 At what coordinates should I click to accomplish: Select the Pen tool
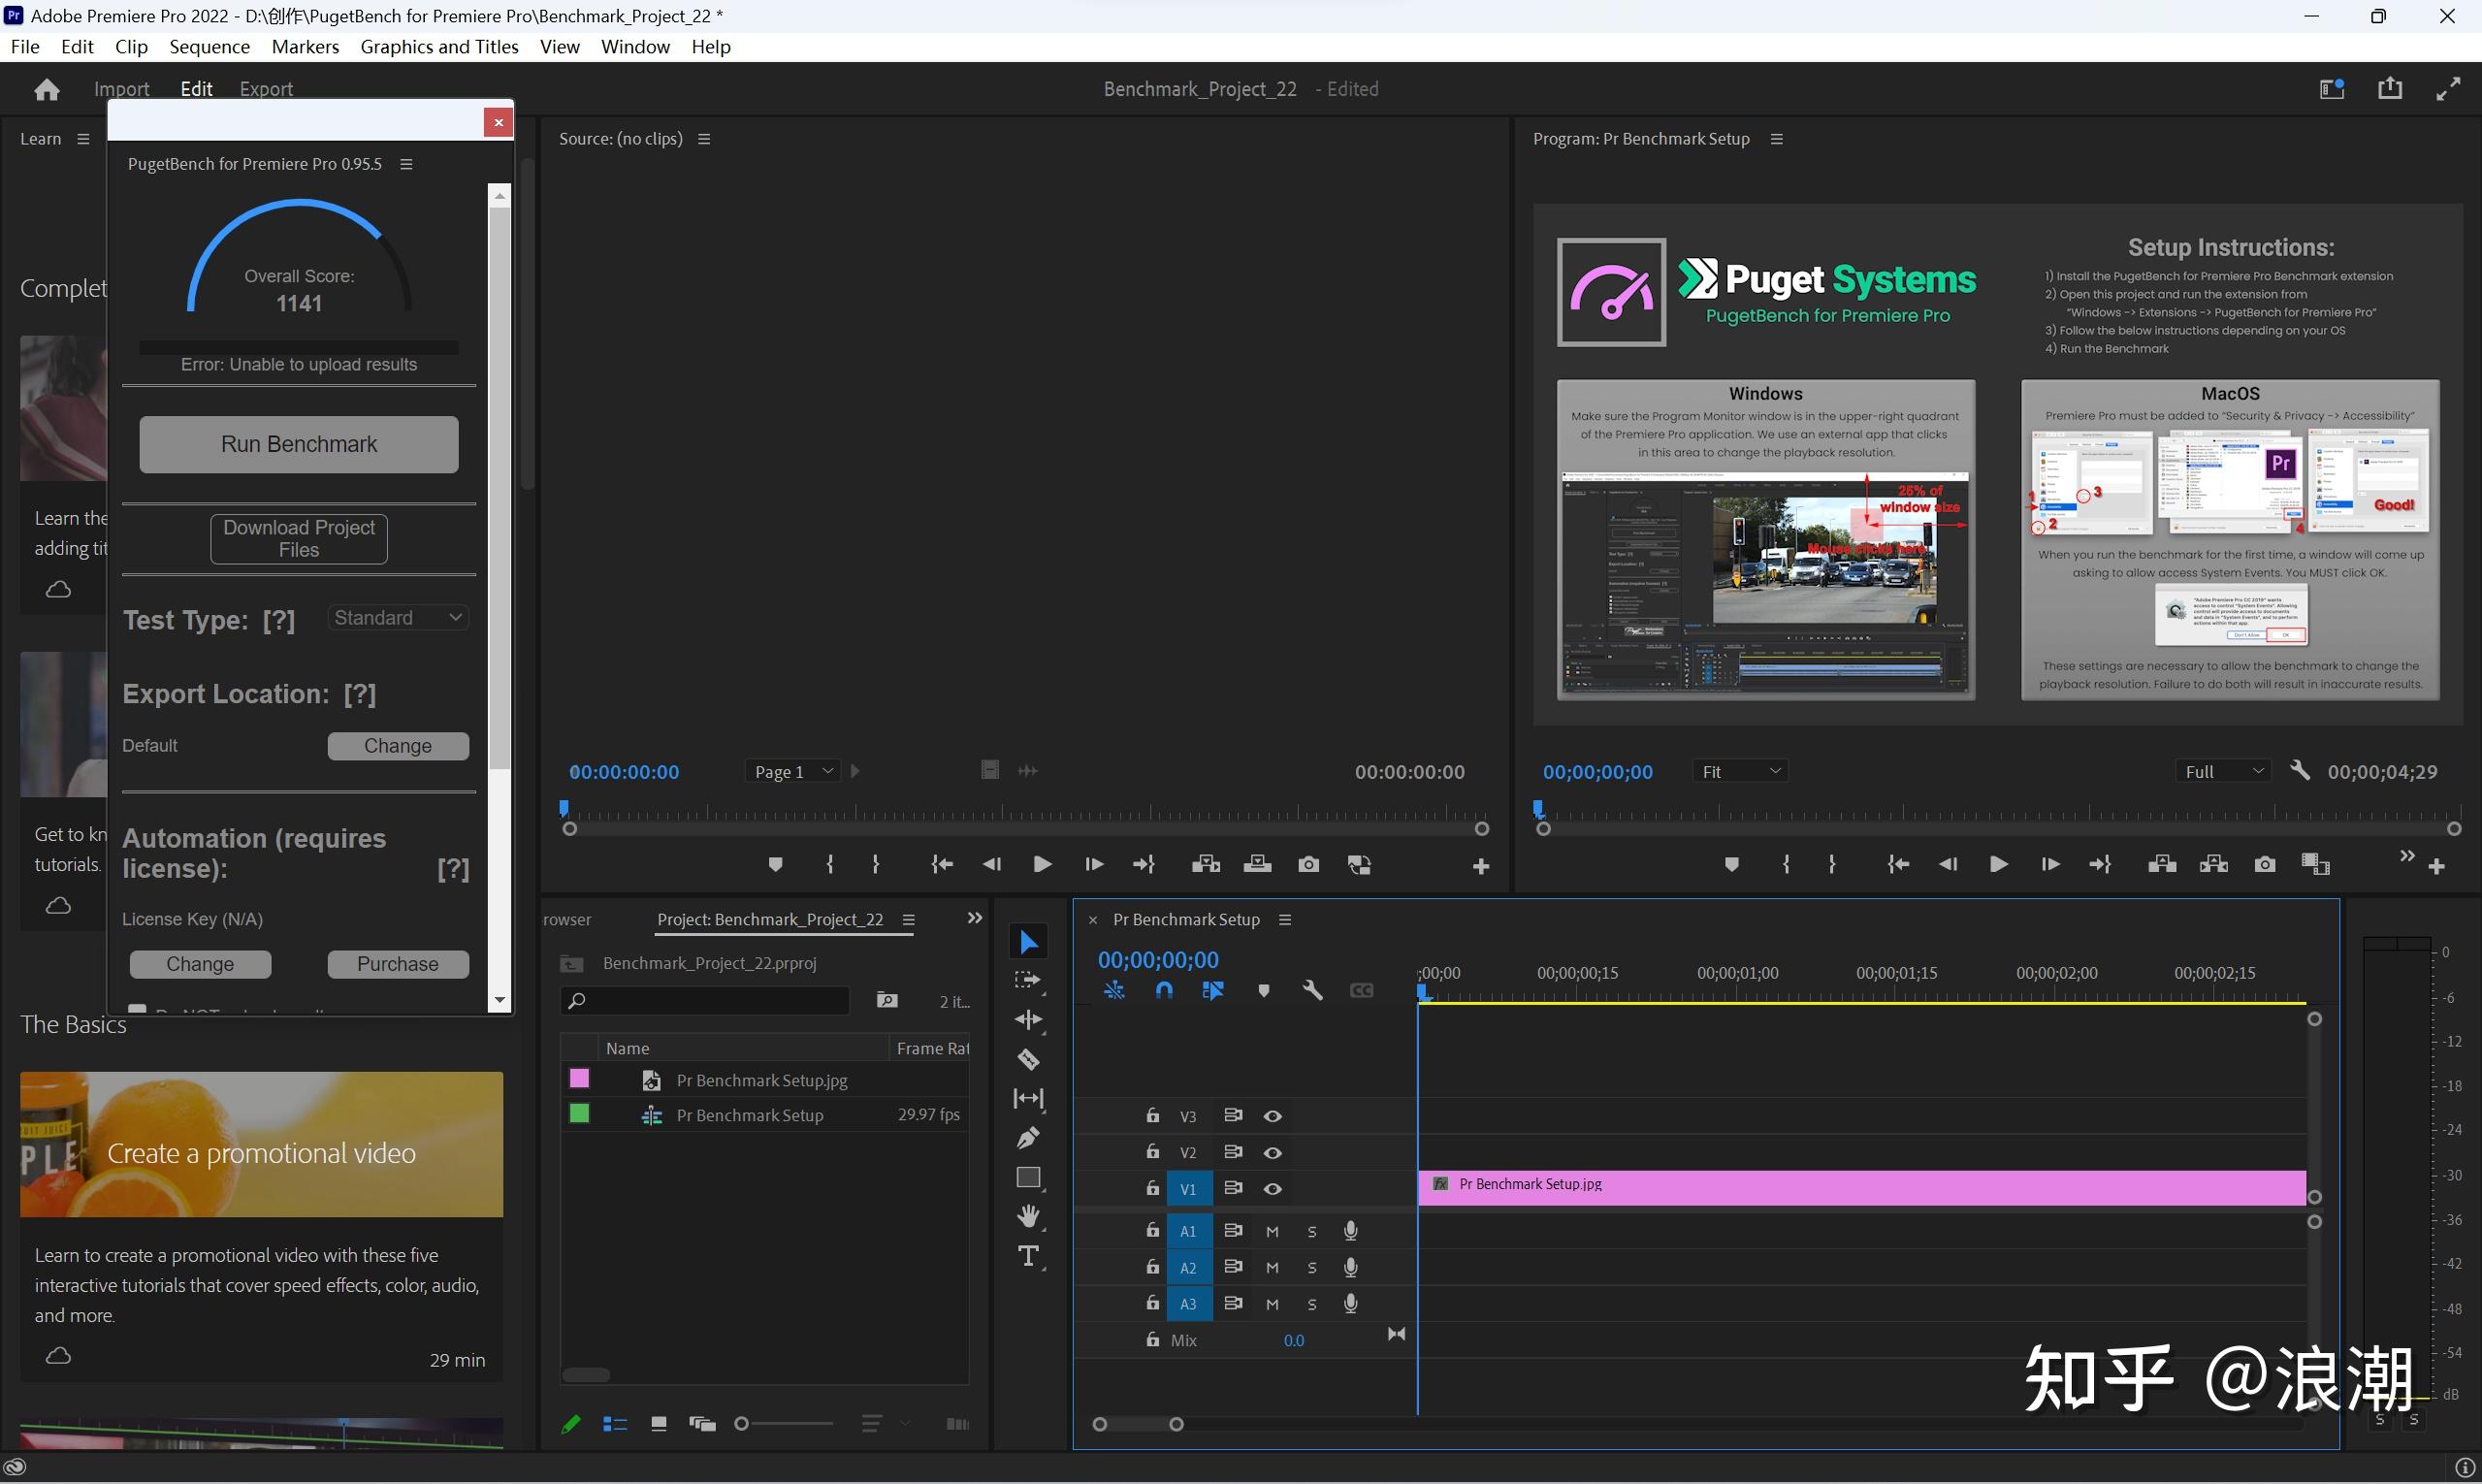(x=1028, y=1137)
